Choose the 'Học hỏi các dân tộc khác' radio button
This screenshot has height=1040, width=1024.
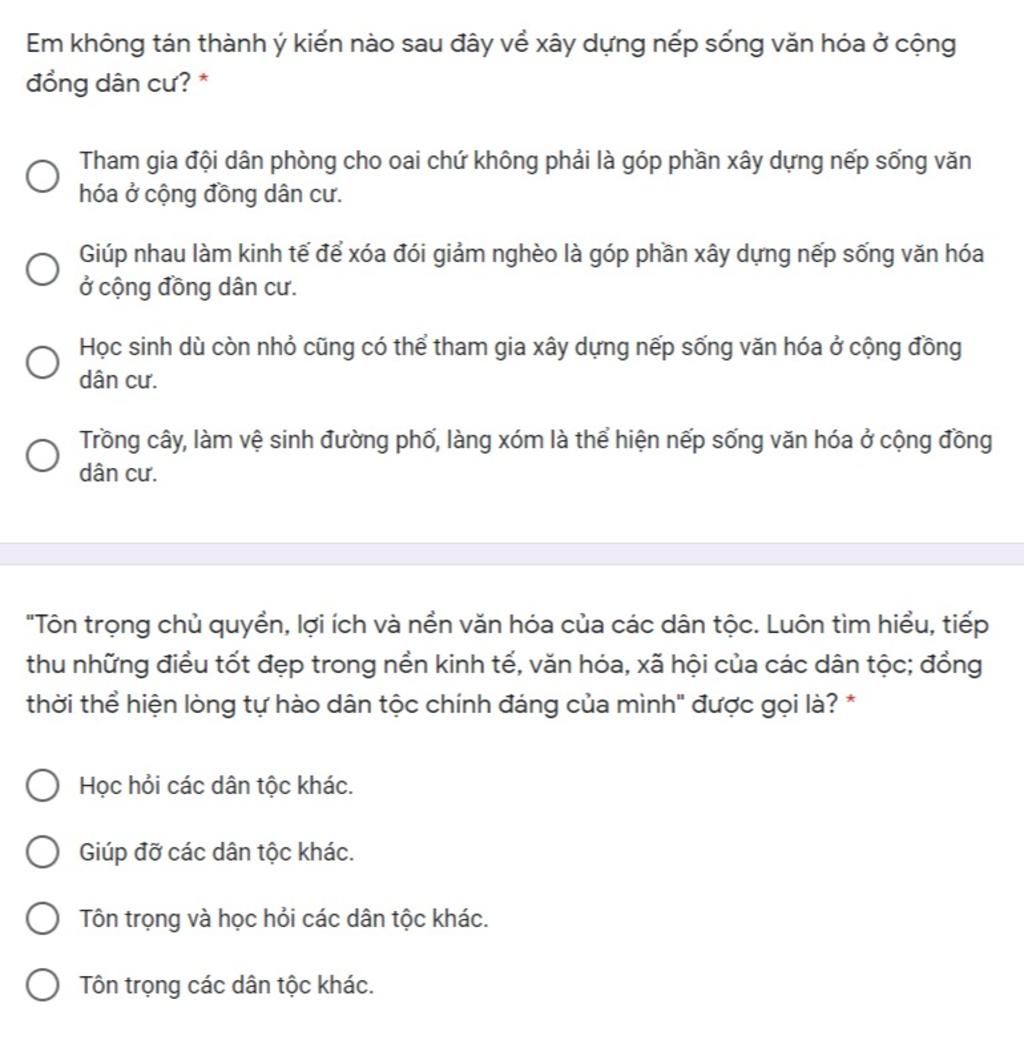coord(42,785)
